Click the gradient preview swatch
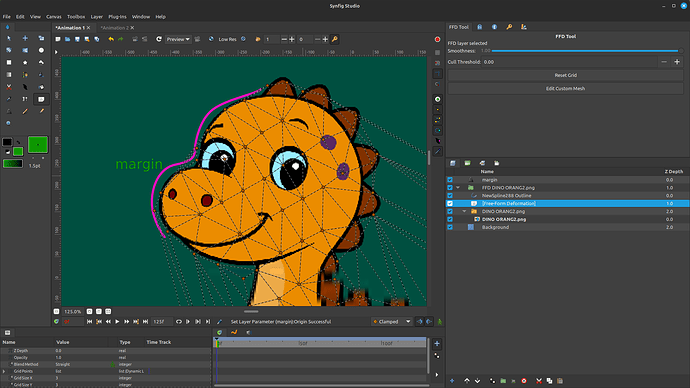The image size is (690, 388). (x=13, y=164)
